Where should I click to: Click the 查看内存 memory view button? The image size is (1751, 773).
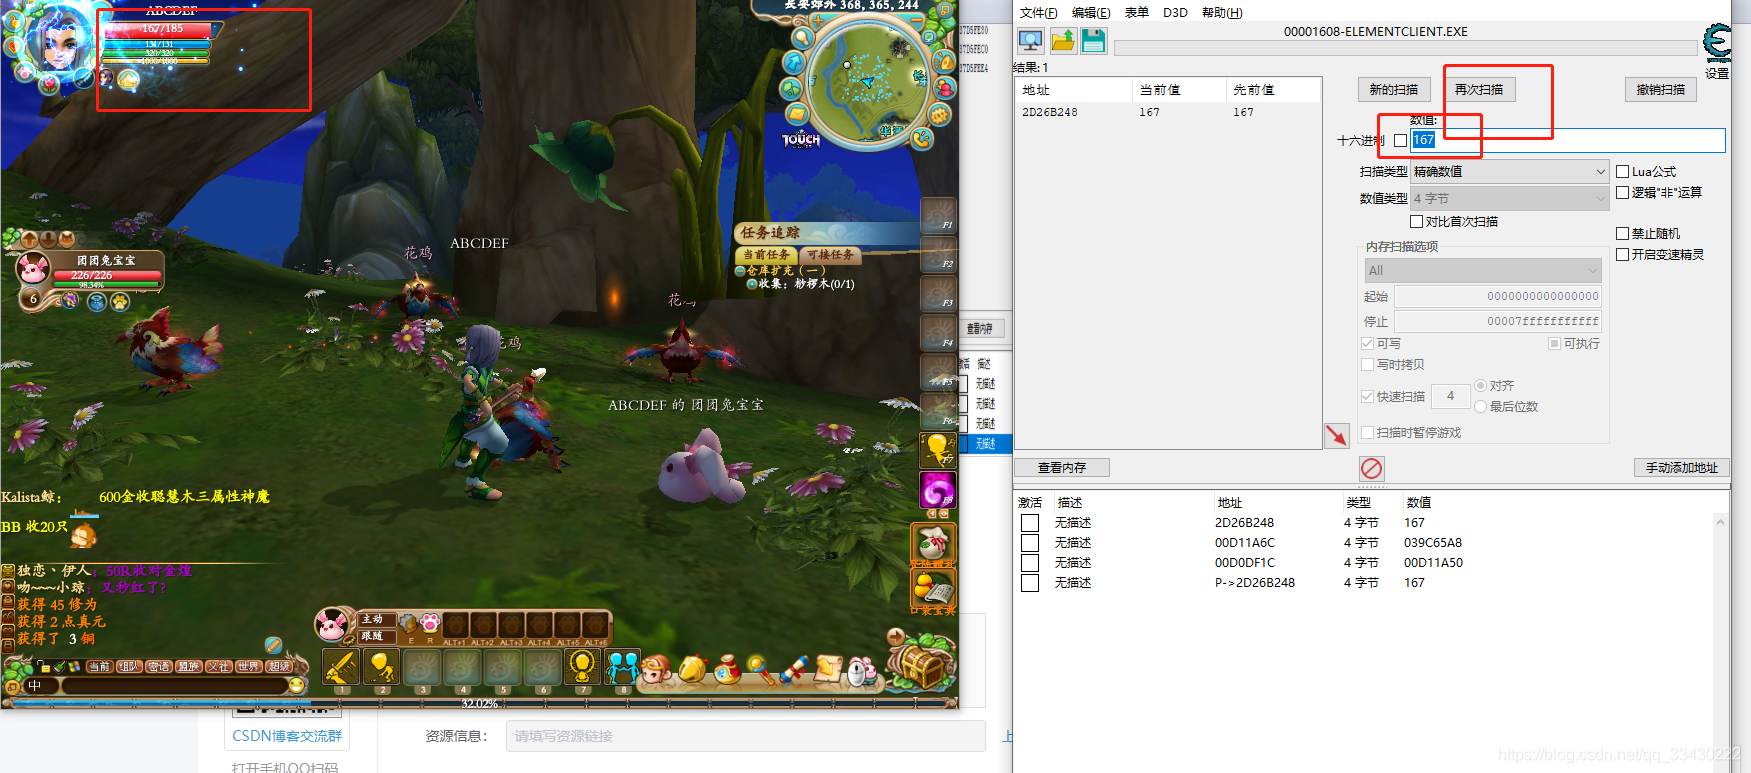pyautogui.click(x=1062, y=468)
